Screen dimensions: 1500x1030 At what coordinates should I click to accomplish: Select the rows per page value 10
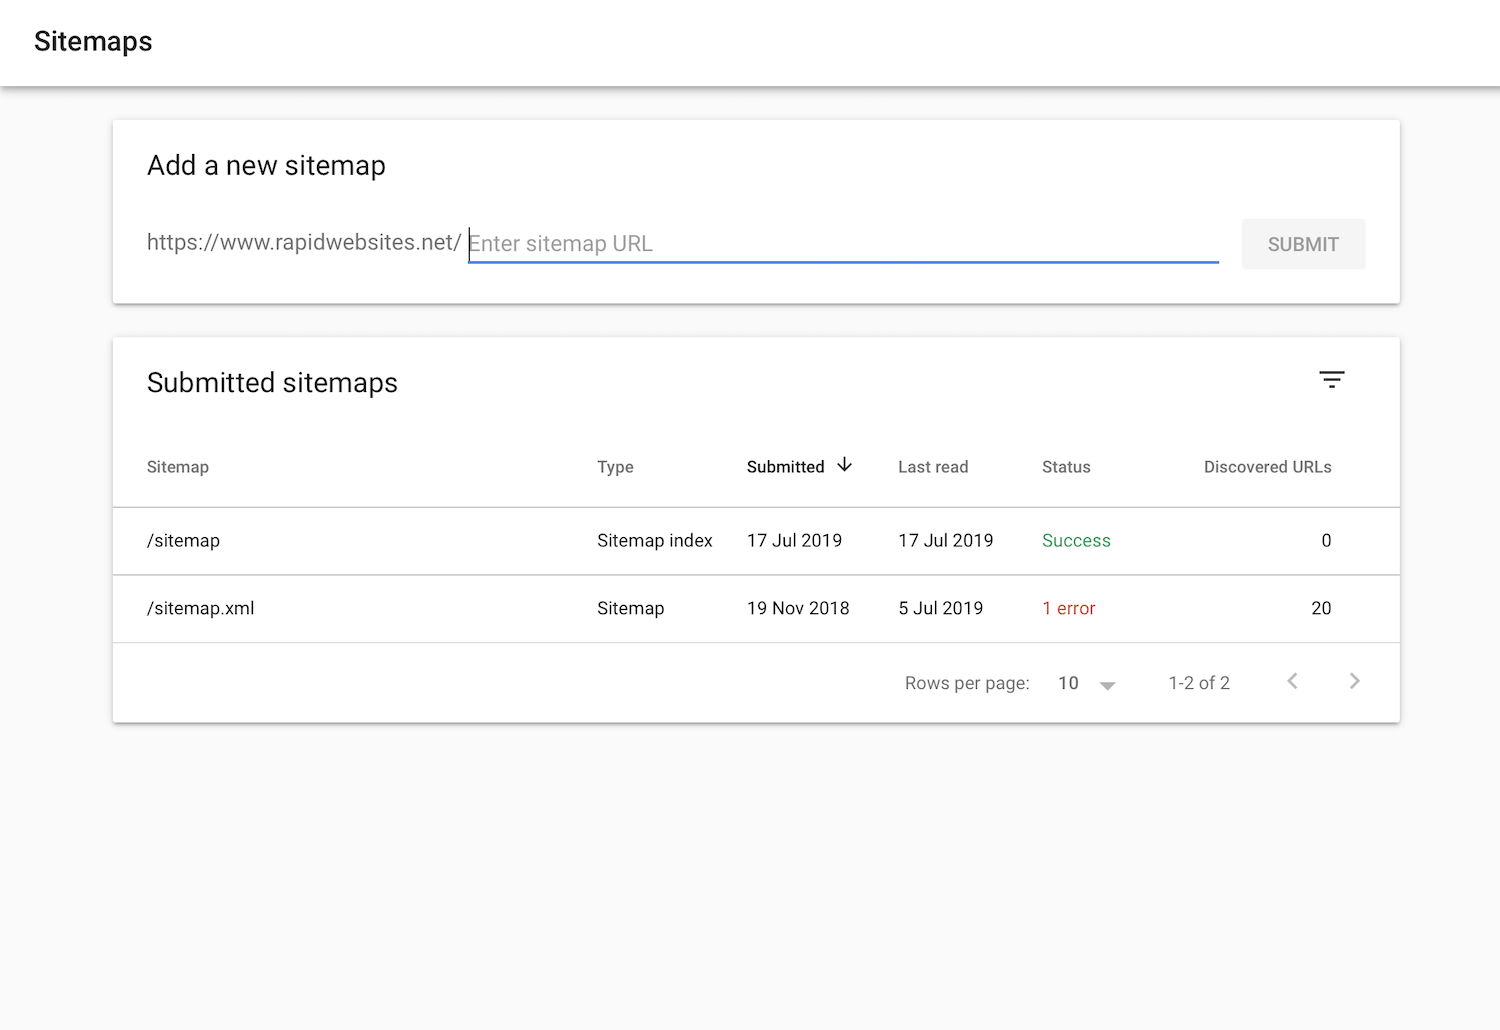click(x=1068, y=683)
